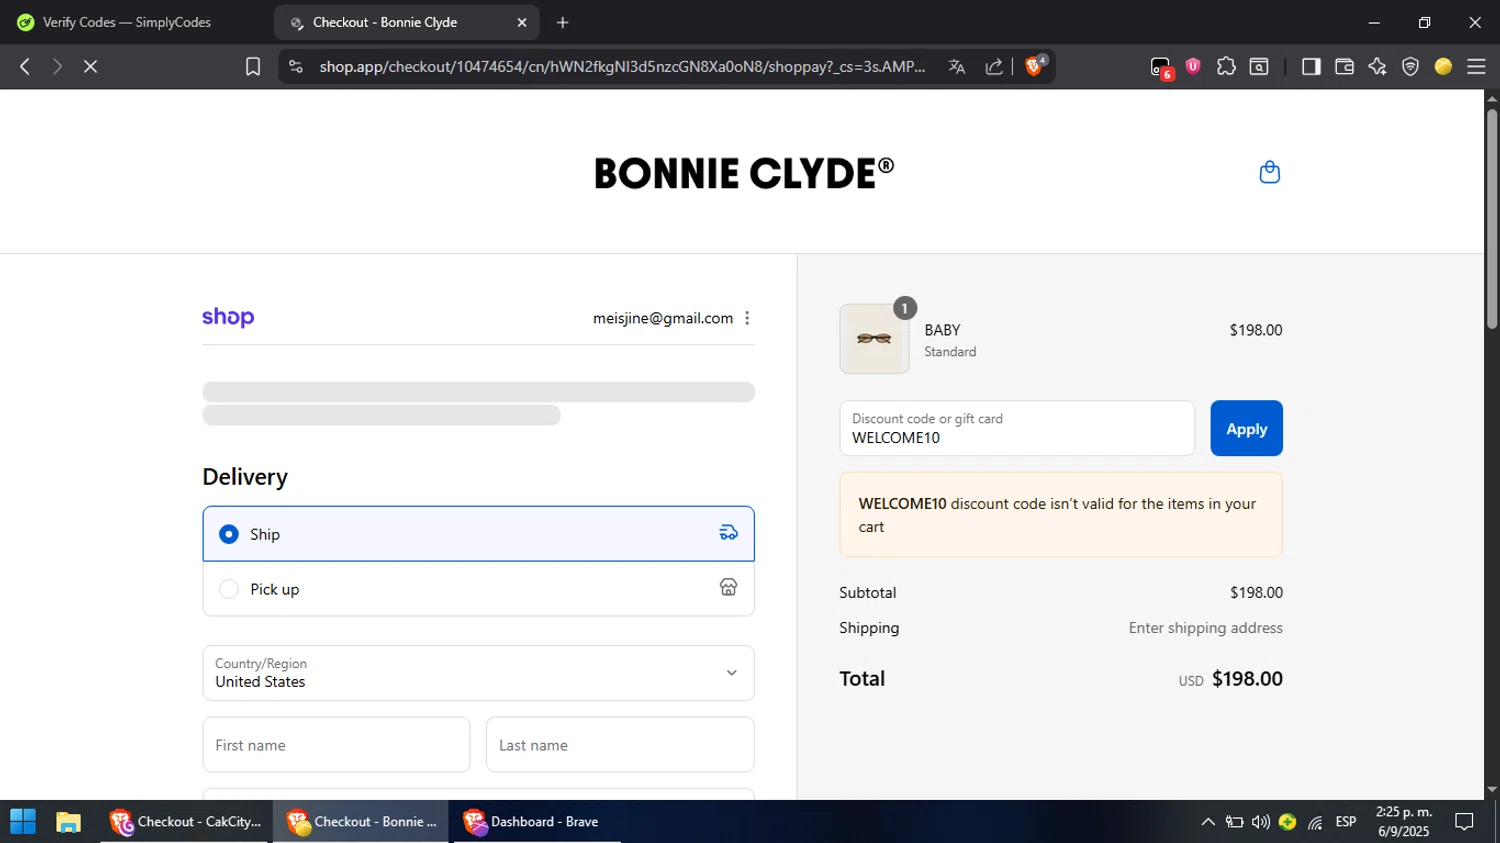Click the Shop logo
The image size is (1500, 843).
point(228,317)
